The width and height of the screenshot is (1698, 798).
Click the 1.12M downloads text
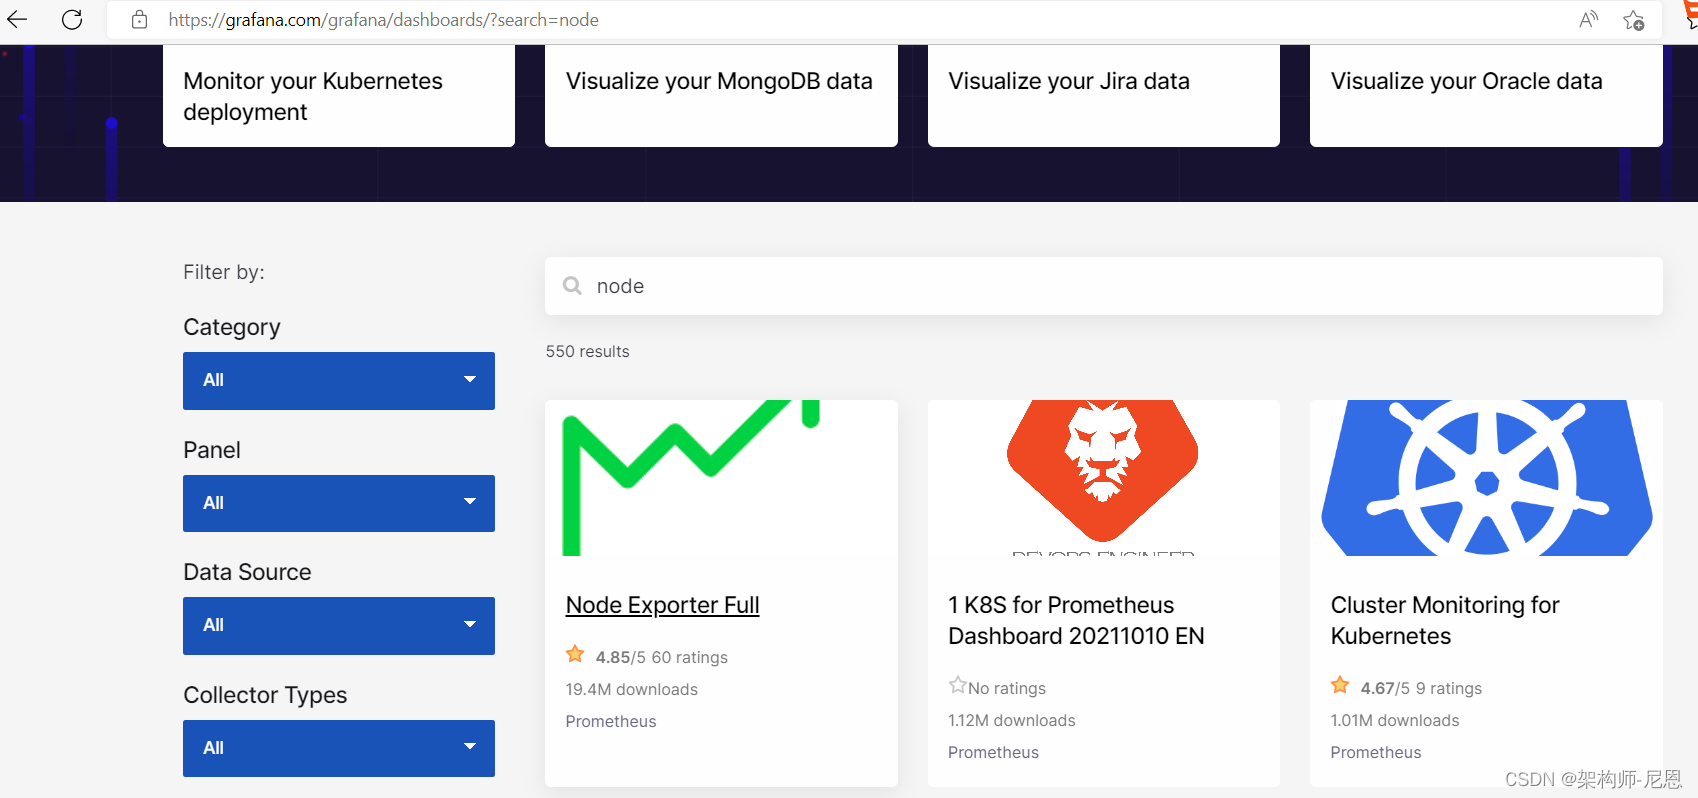point(1011,720)
